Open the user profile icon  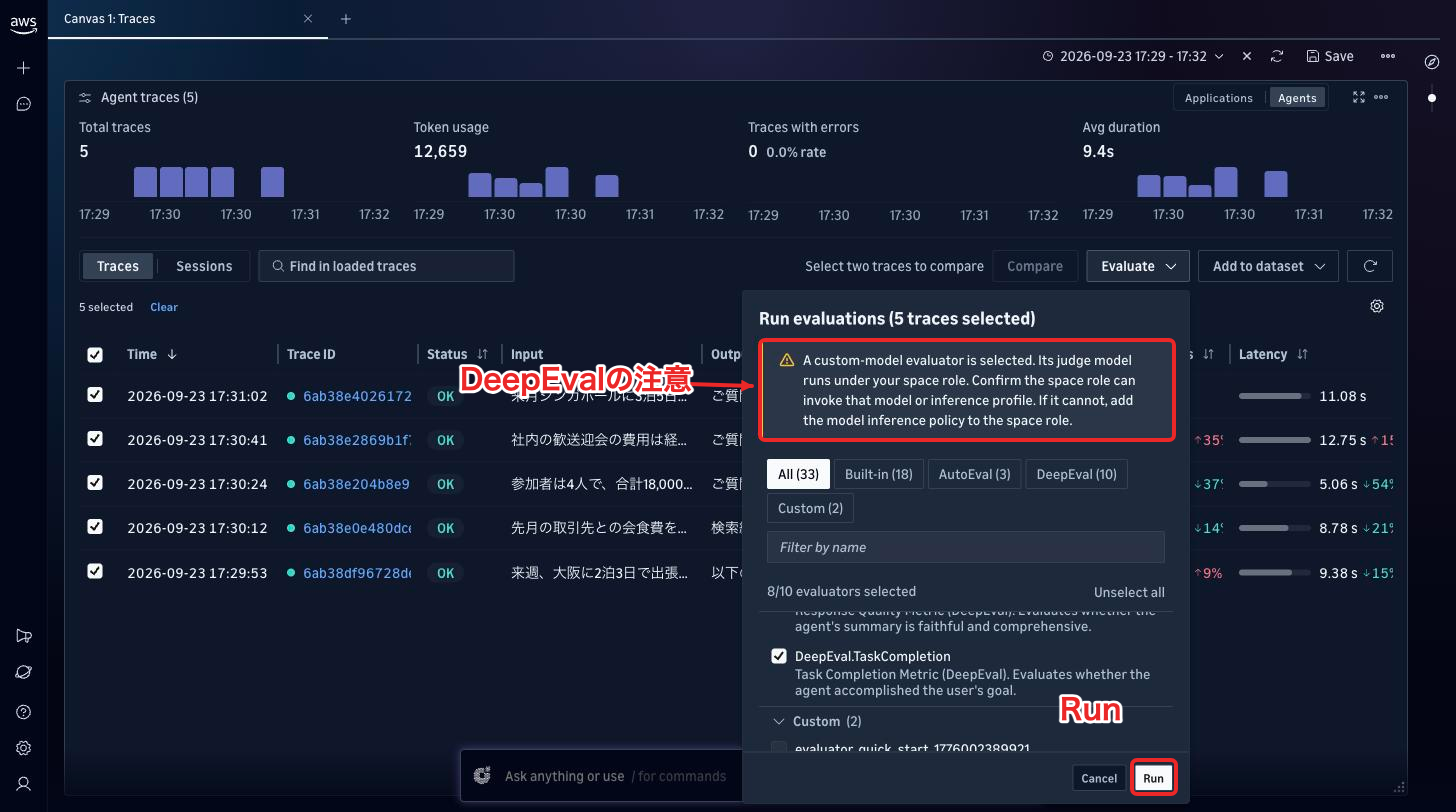coord(24,784)
